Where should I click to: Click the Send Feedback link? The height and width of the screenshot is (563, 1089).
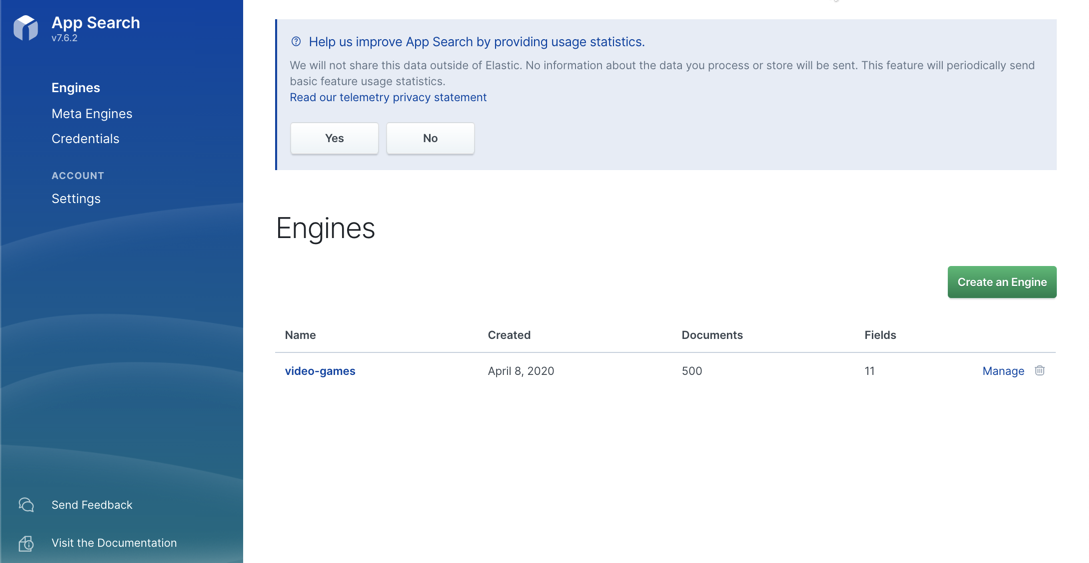point(92,505)
